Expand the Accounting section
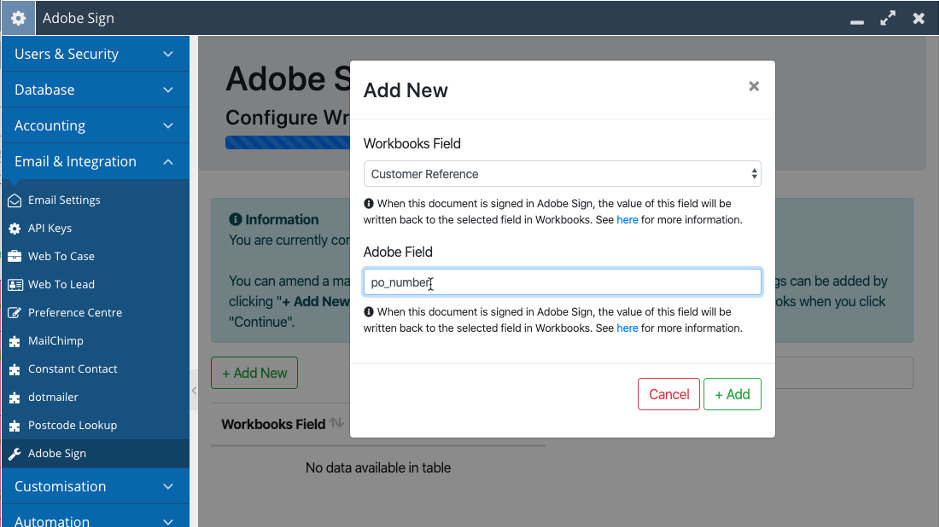This screenshot has height=527, width=939. pyautogui.click(x=95, y=126)
